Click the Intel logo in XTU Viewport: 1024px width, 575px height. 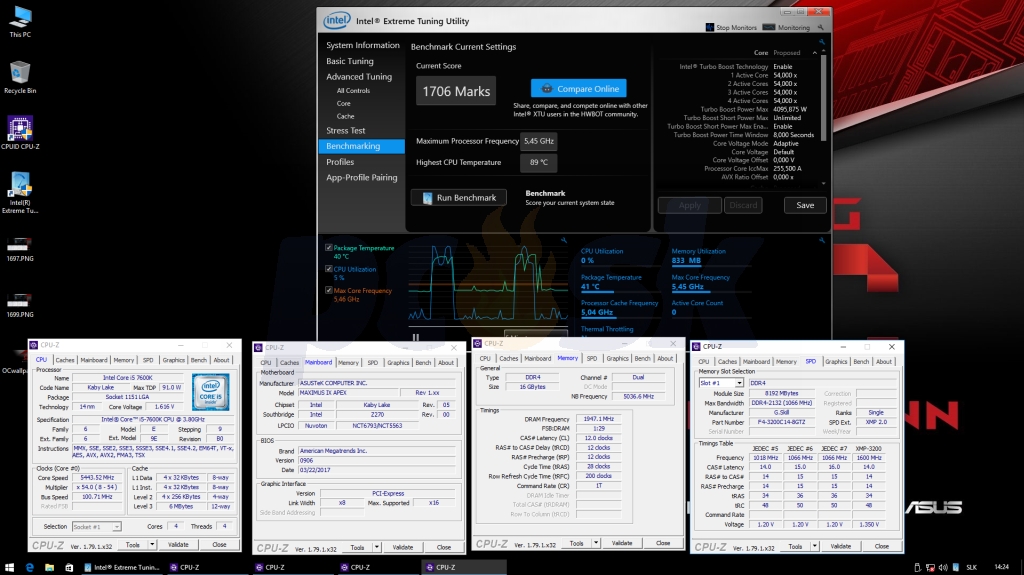[x=337, y=20]
